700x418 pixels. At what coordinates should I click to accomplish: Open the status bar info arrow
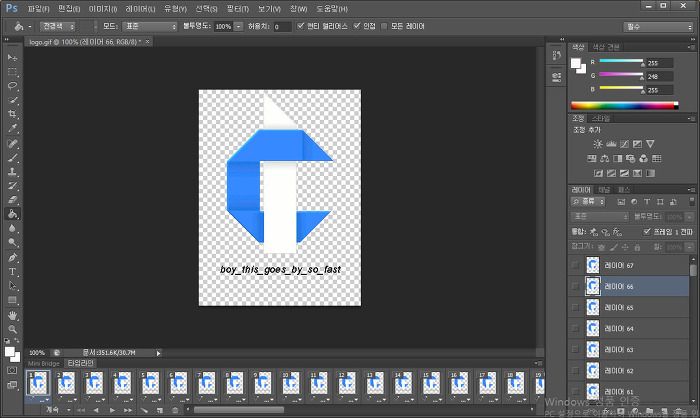[x=158, y=353]
